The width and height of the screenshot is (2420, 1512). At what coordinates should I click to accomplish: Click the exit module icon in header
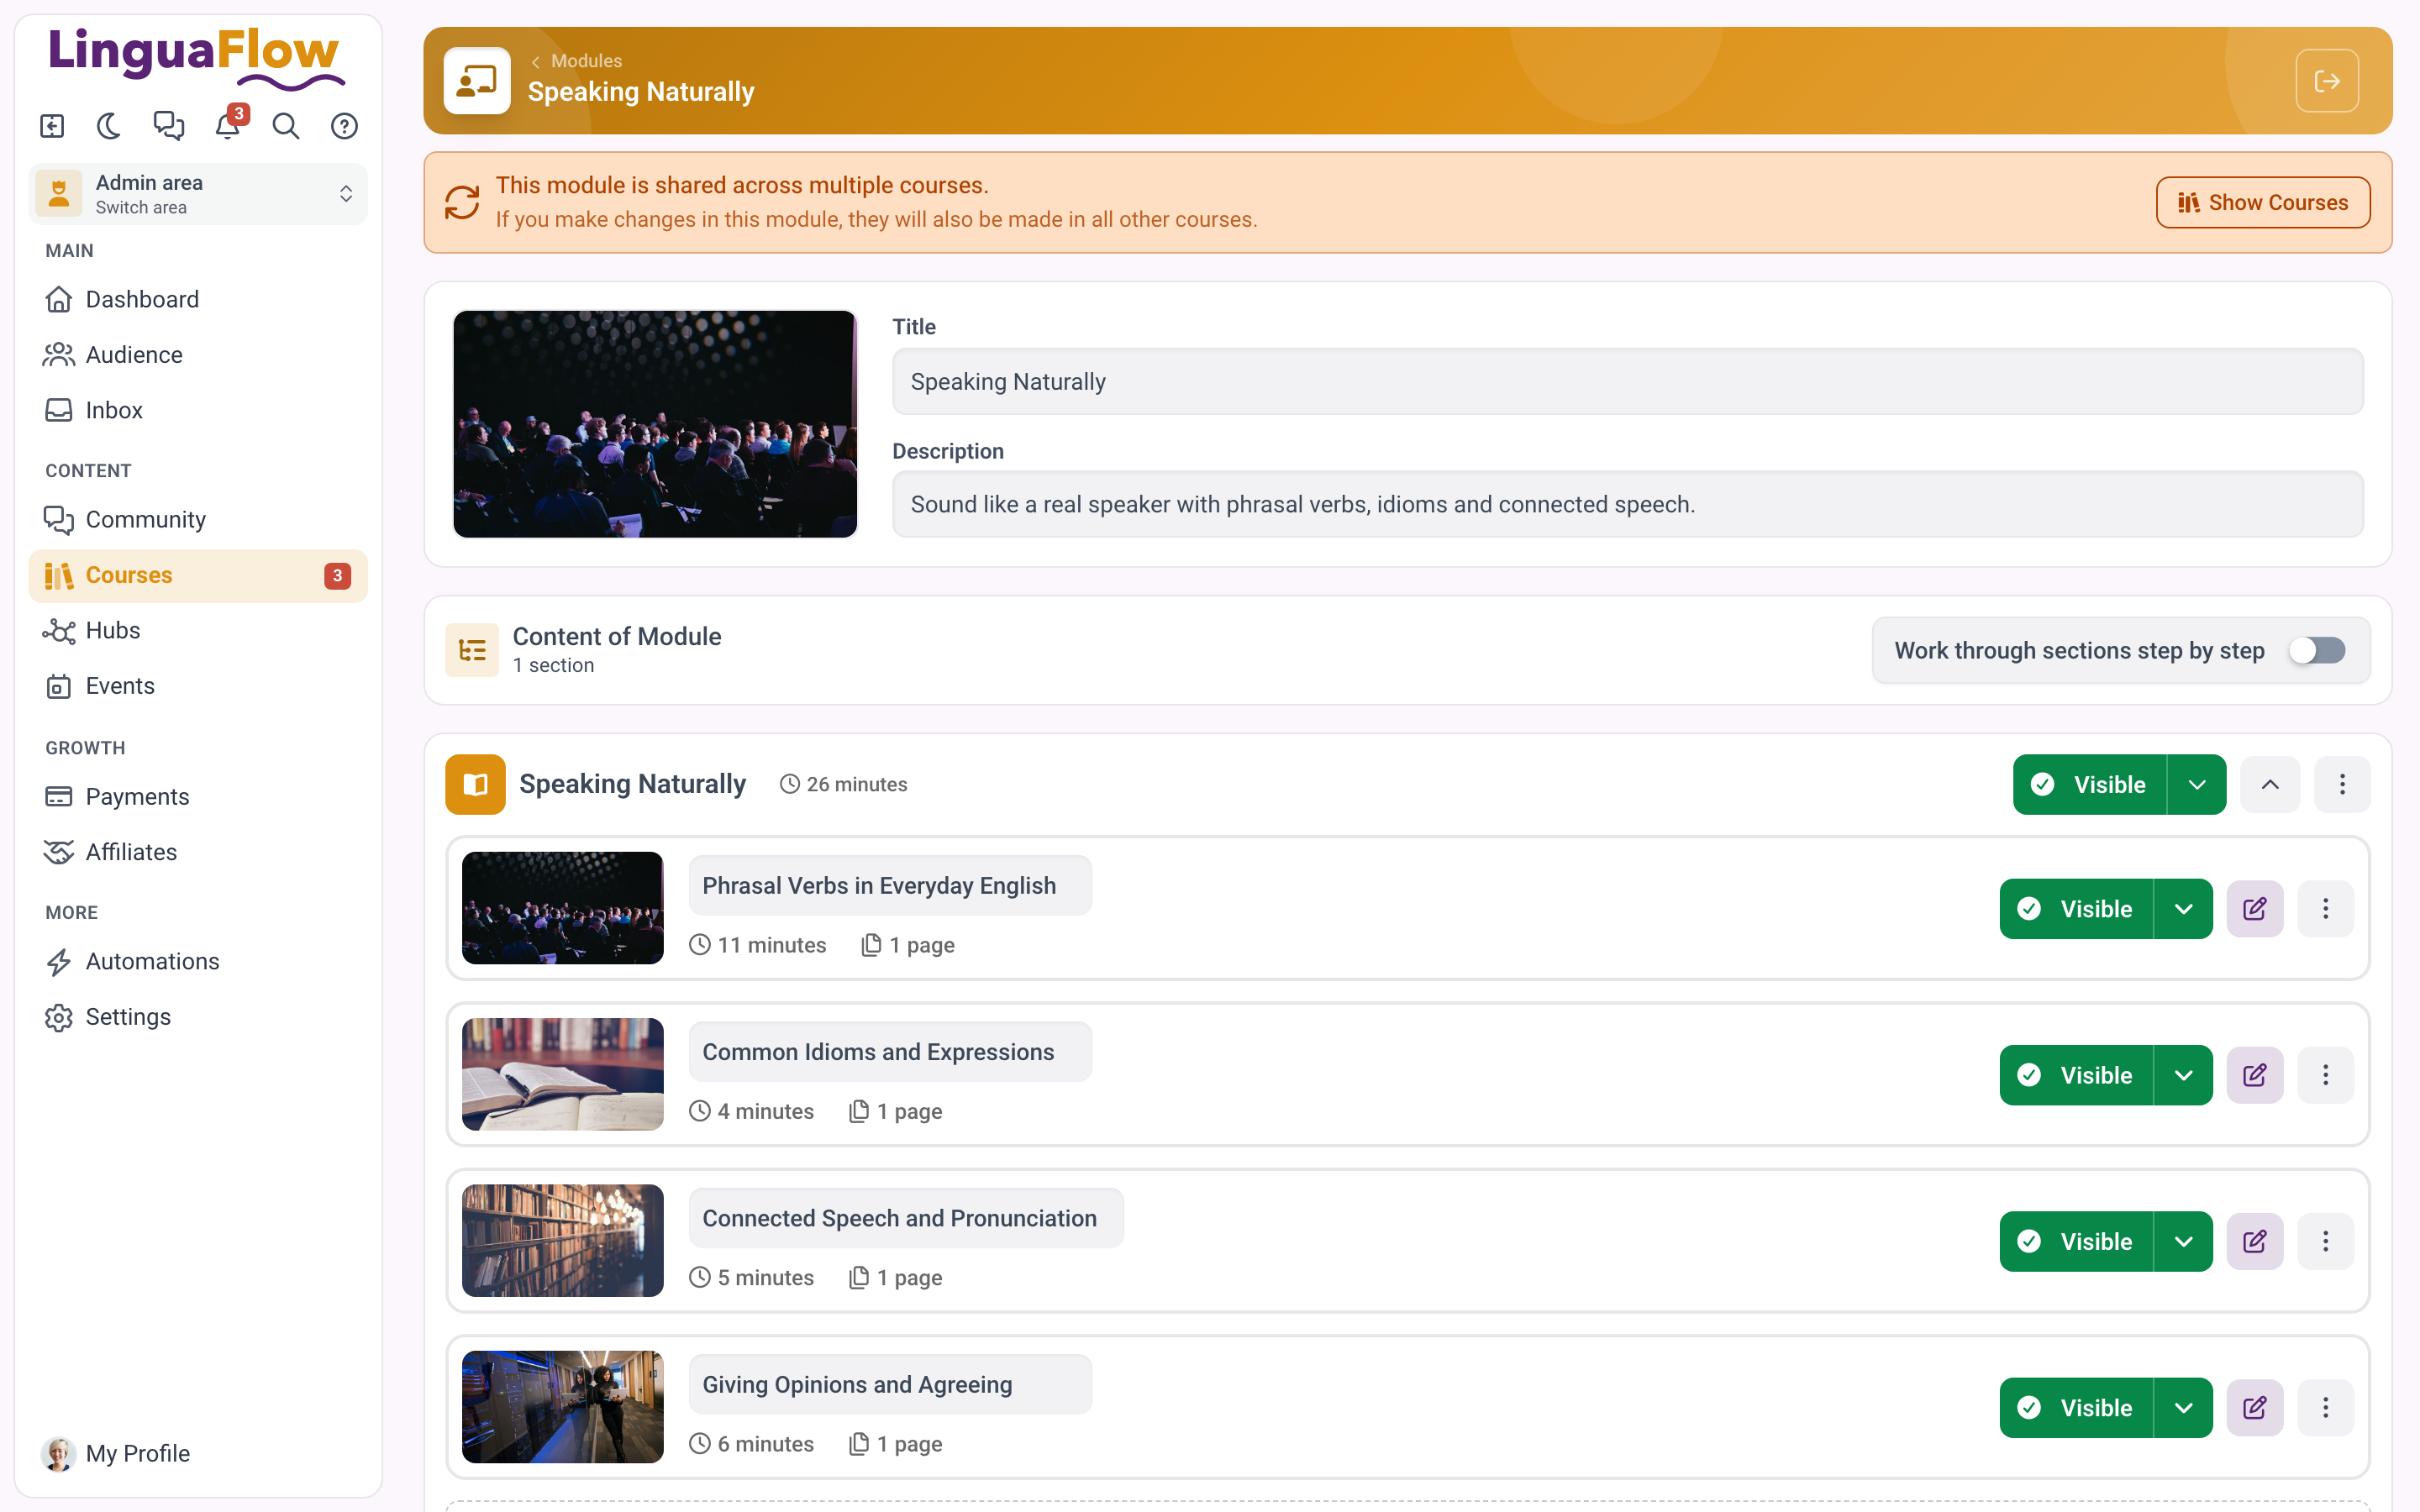(x=2327, y=81)
